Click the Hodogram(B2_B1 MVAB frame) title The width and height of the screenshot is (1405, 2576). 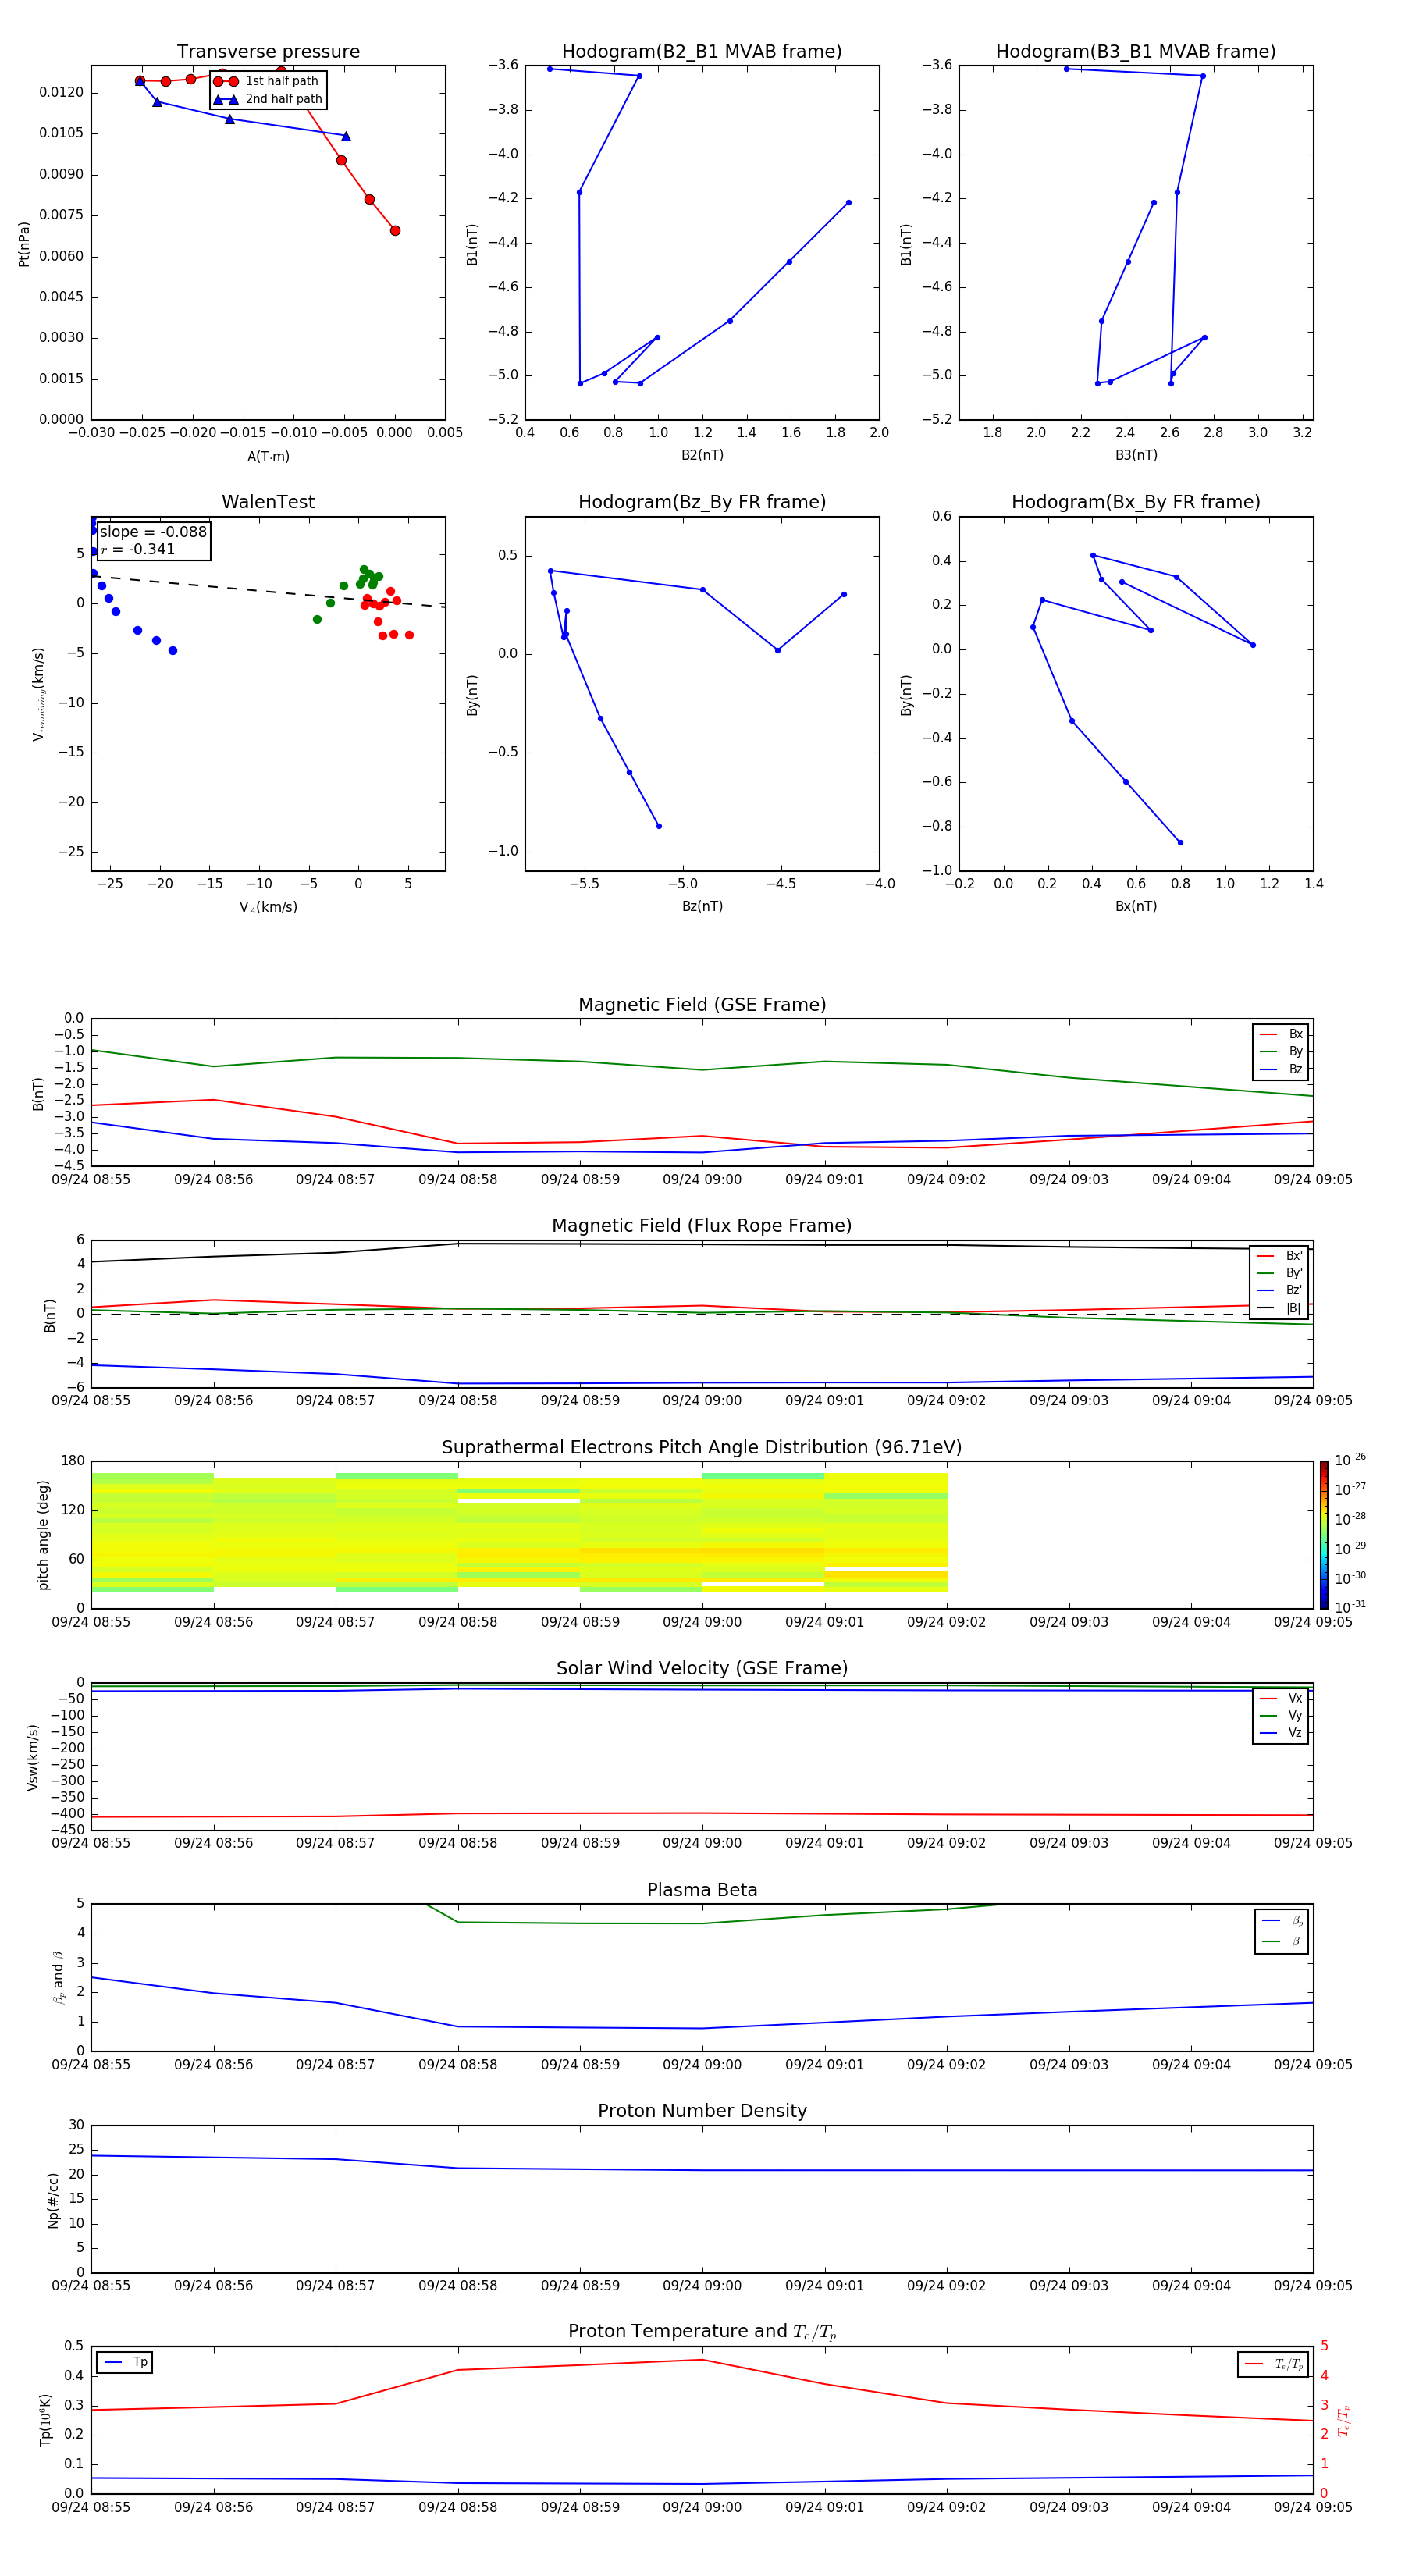702,51
